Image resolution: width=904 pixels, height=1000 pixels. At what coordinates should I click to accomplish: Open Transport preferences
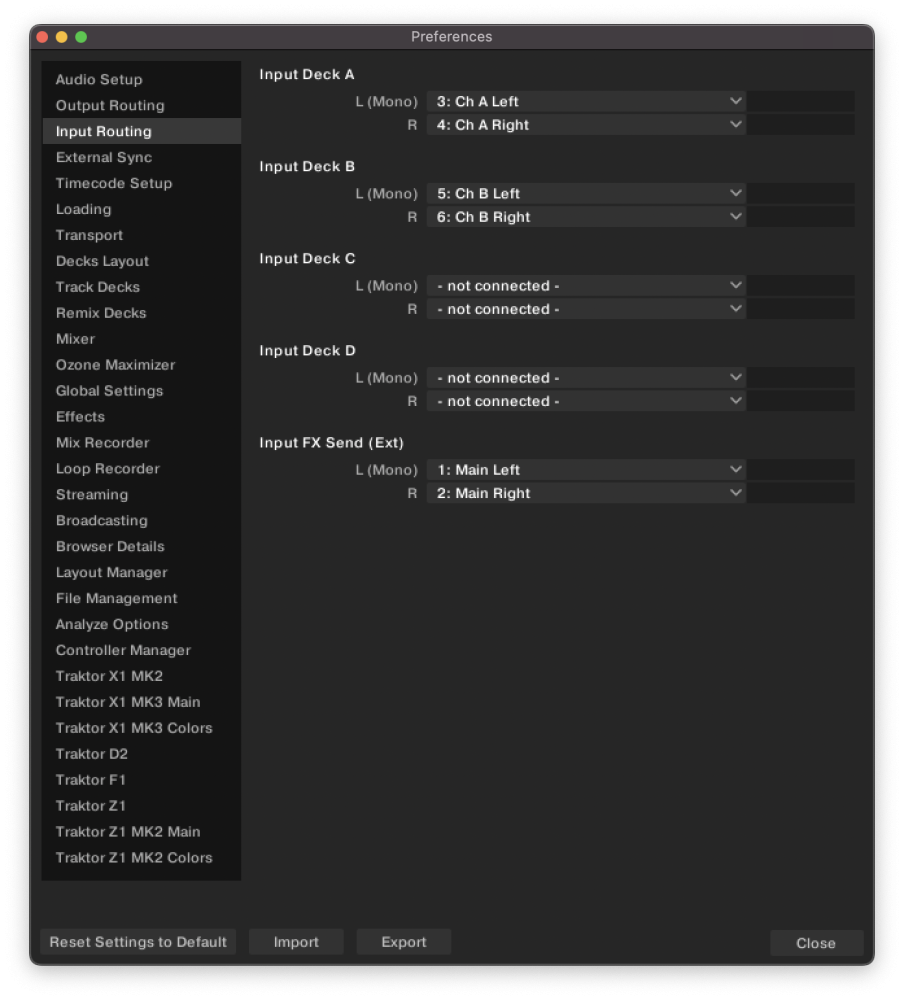click(142, 235)
